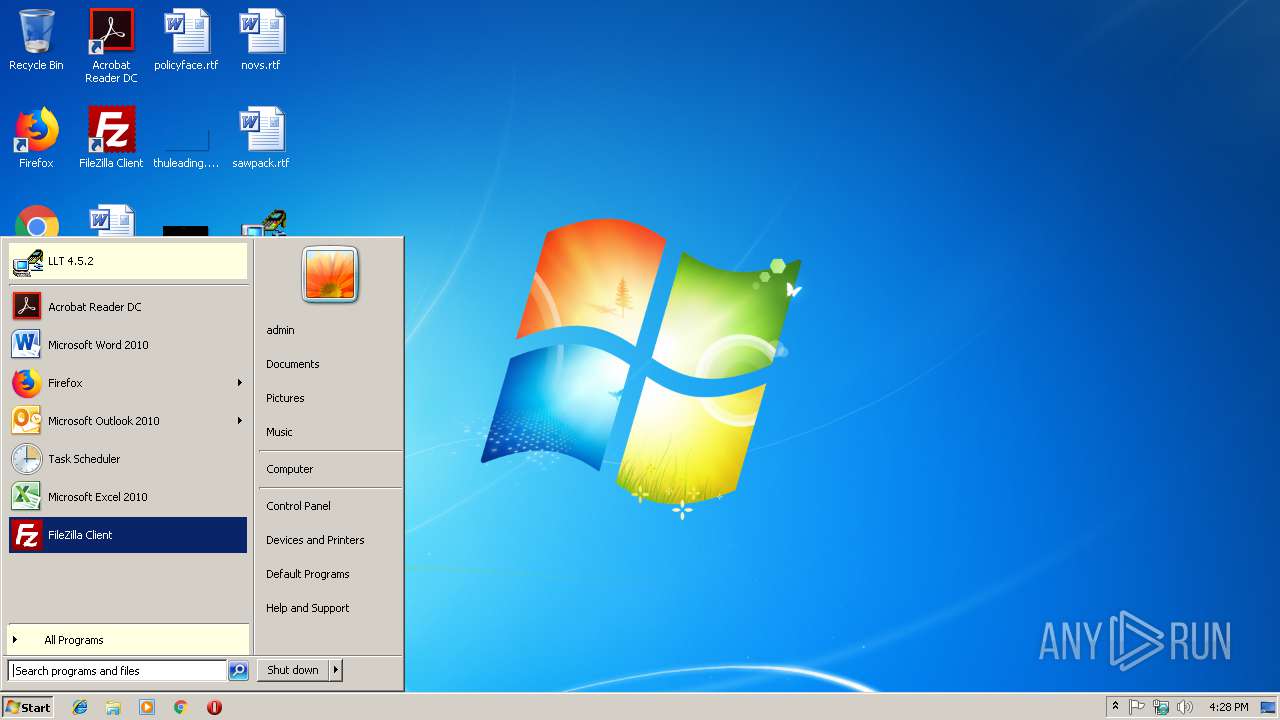Screen dimensions: 1280x720
Task: Click the Shut down button
Action: tap(293, 670)
